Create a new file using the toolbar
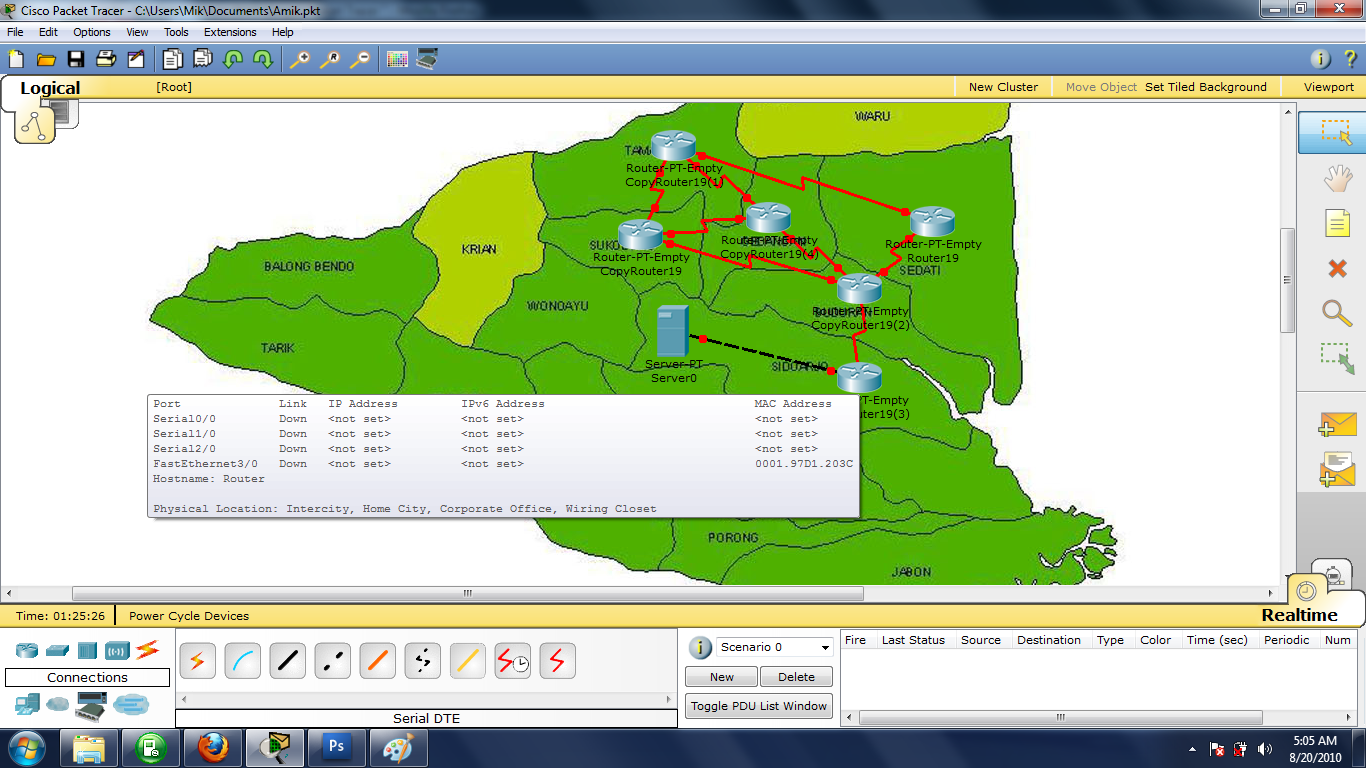 pos(16,59)
